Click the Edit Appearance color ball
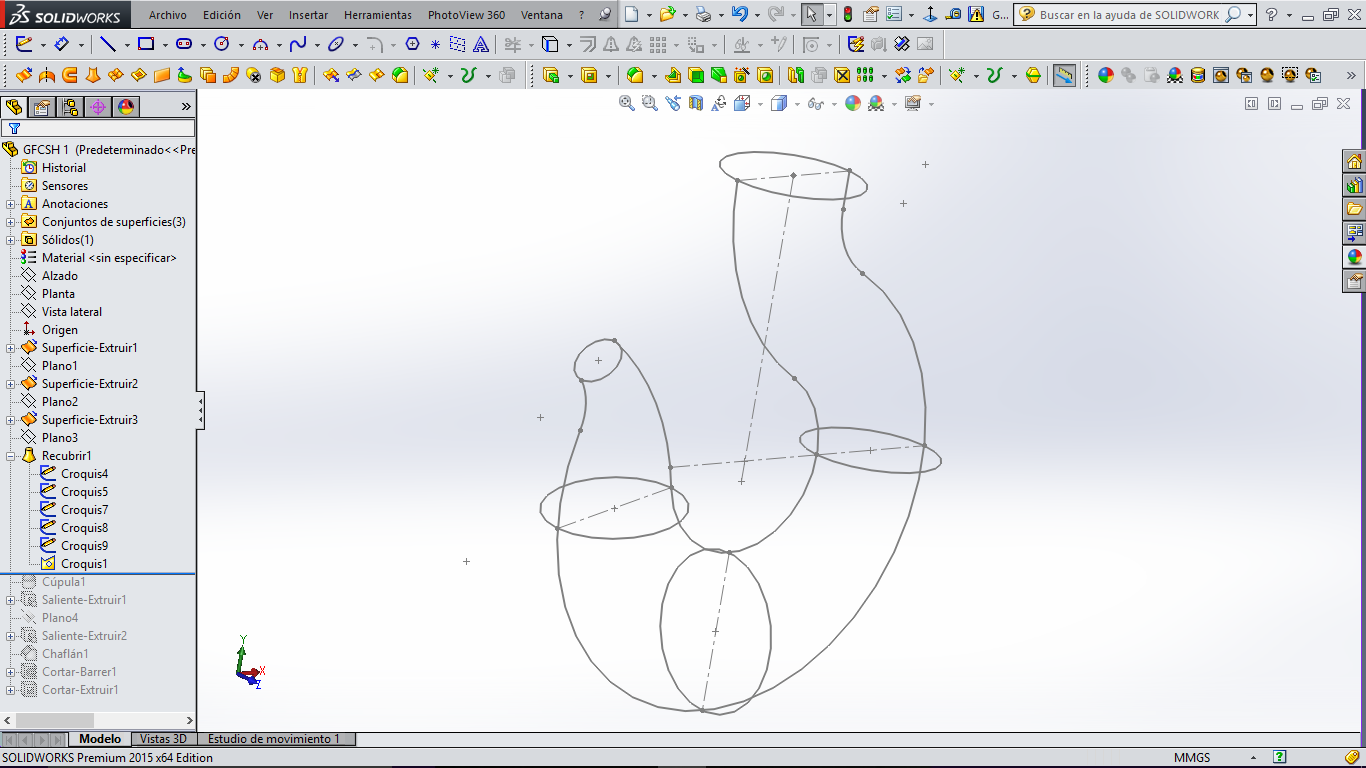Screen dimensions: 1366x768 [852, 103]
